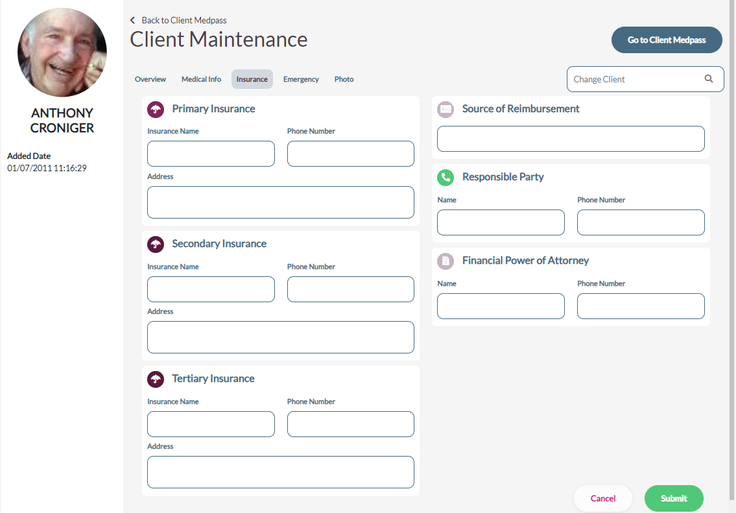Click the page's vertical scrollbar
736x513 pixels.
click(x=731, y=249)
